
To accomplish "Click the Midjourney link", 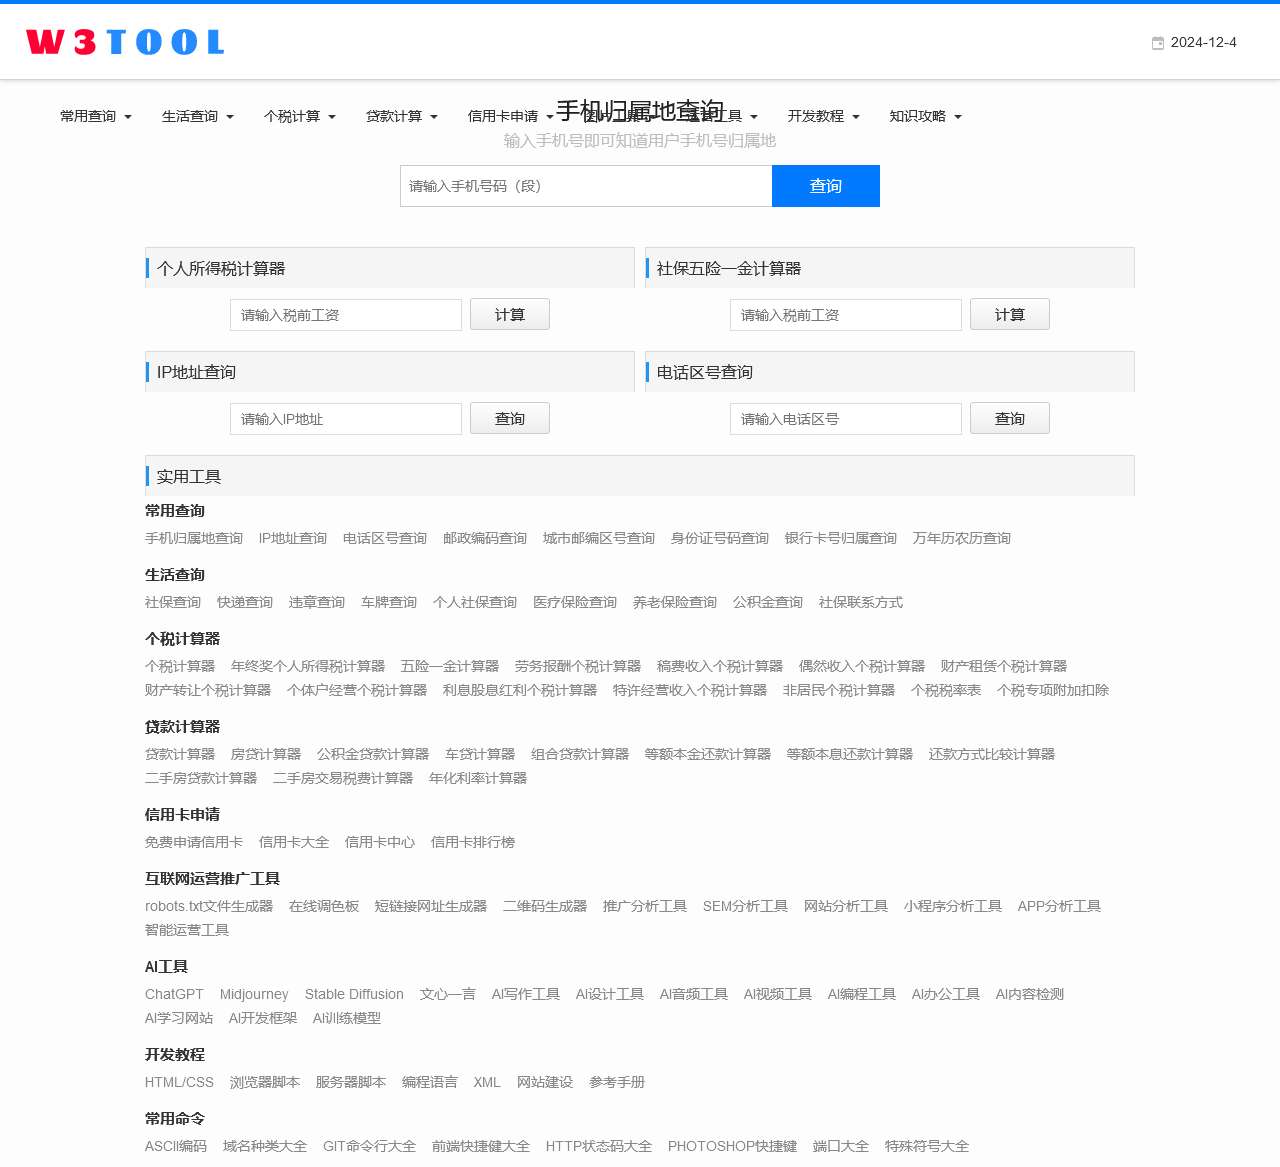I will (254, 994).
